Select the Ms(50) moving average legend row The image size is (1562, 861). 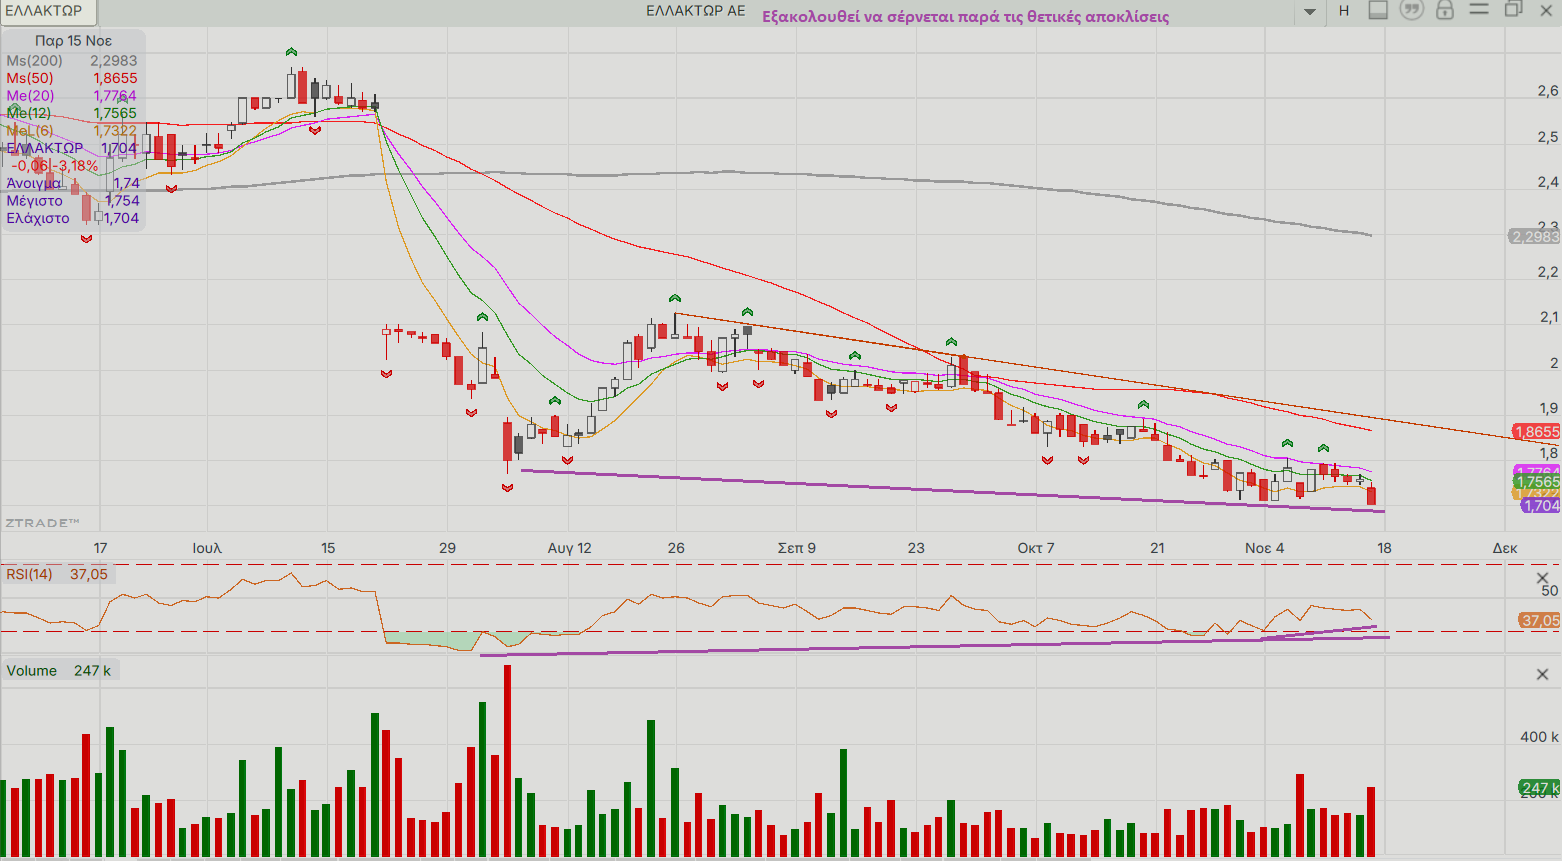(x=72, y=78)
